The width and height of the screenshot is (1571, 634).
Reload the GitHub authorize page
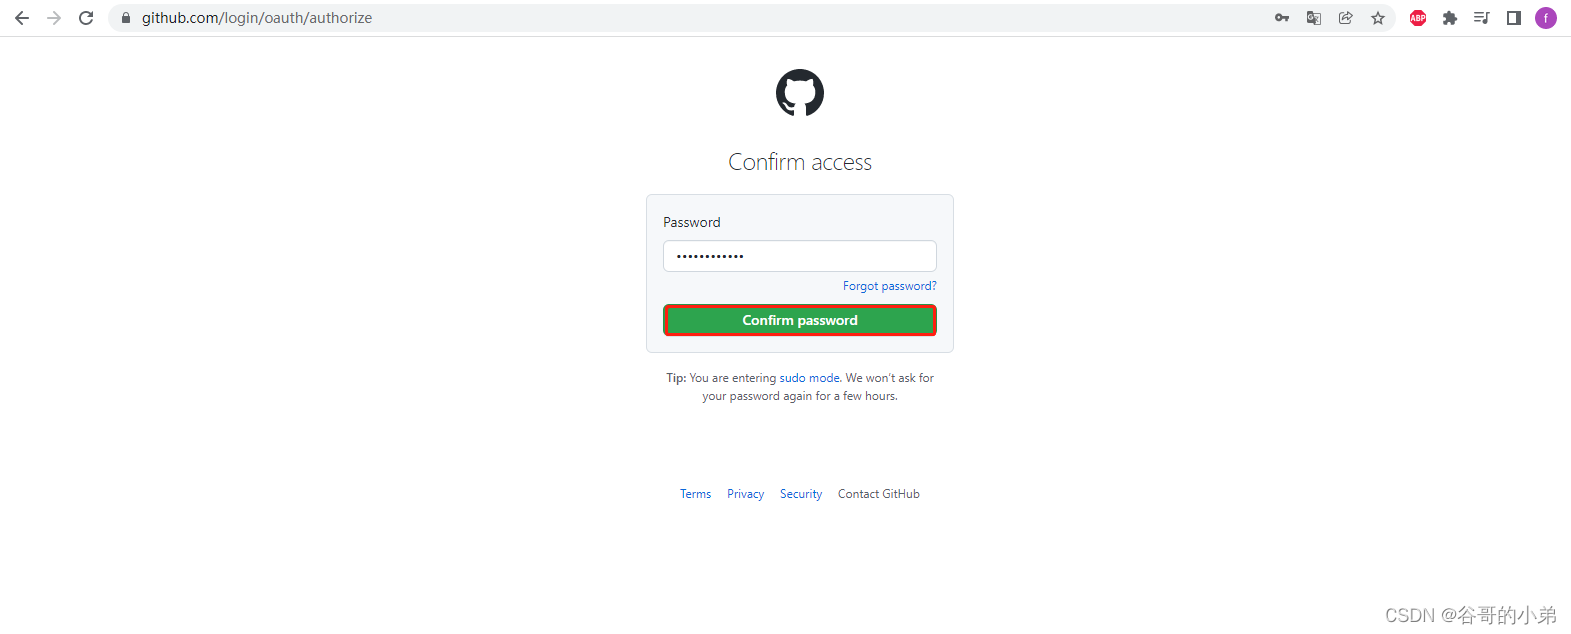point(86,18)
